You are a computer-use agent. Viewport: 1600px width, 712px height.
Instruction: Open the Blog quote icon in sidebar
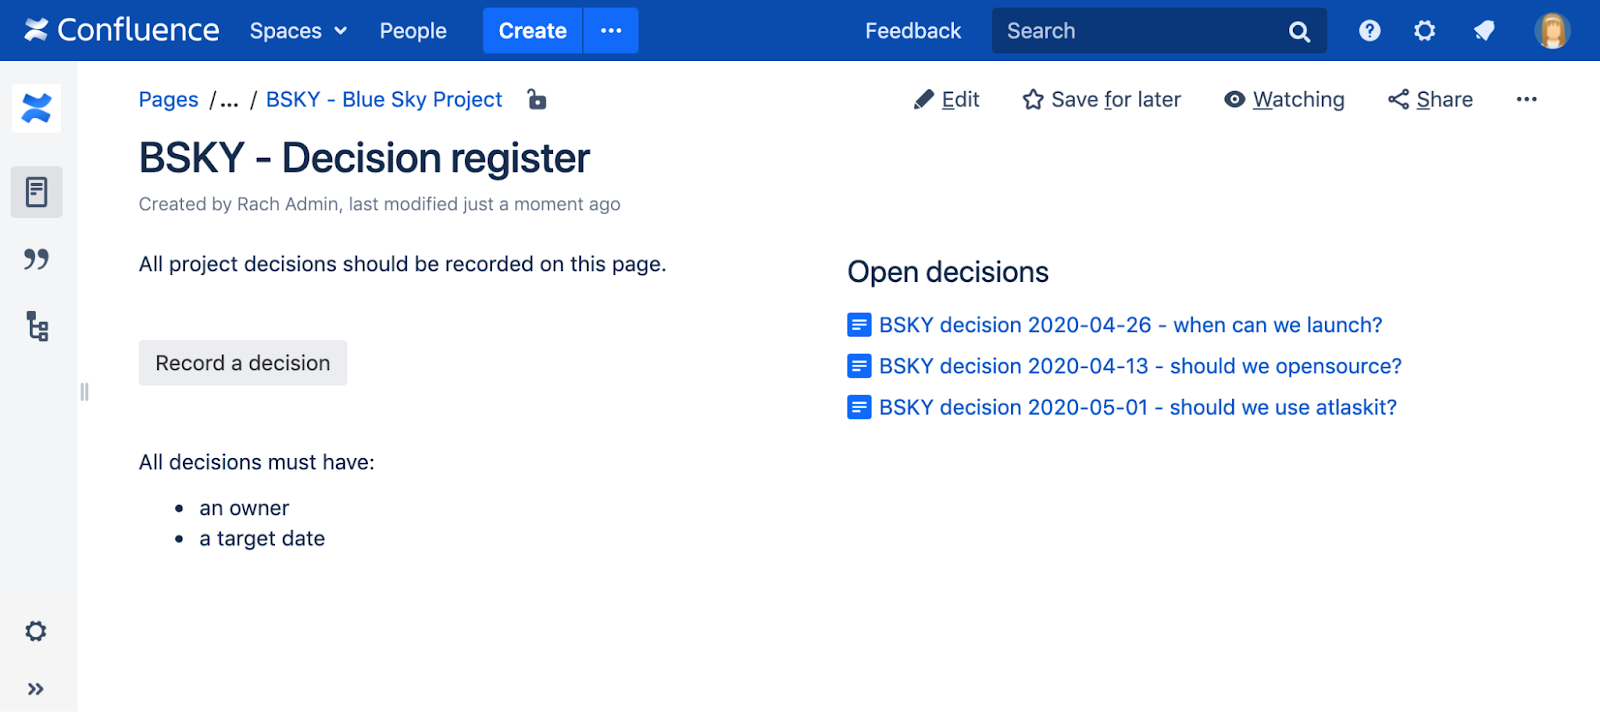click(x=37, y=260)
